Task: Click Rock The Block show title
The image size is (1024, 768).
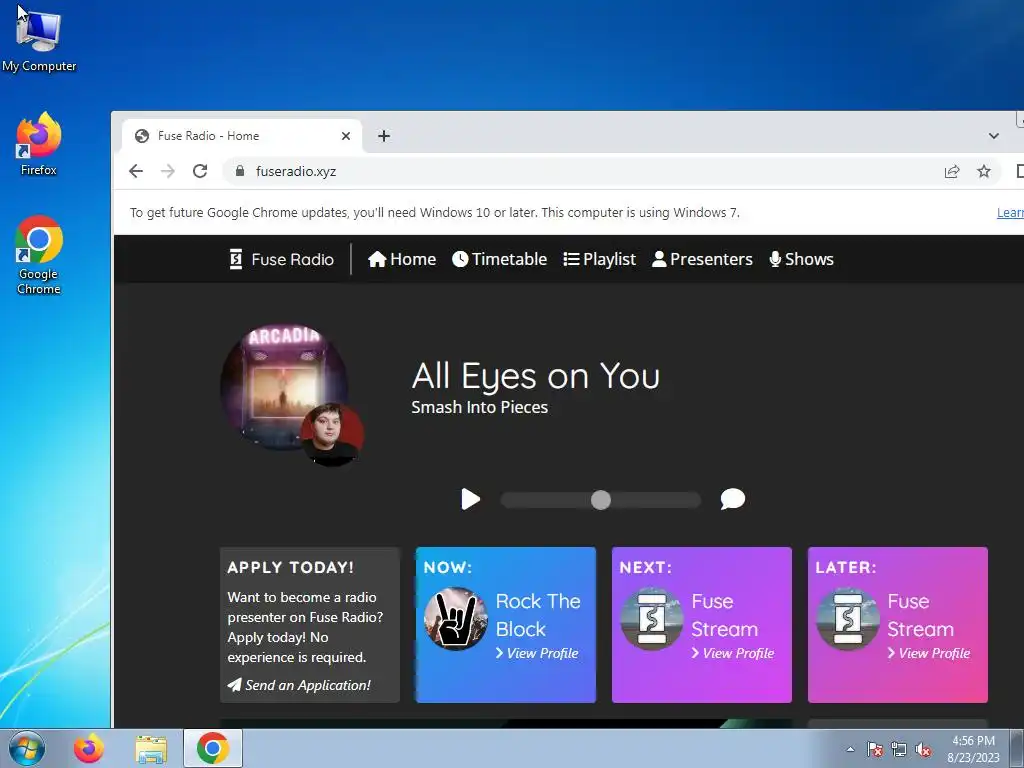Action: tap(538, 615)
